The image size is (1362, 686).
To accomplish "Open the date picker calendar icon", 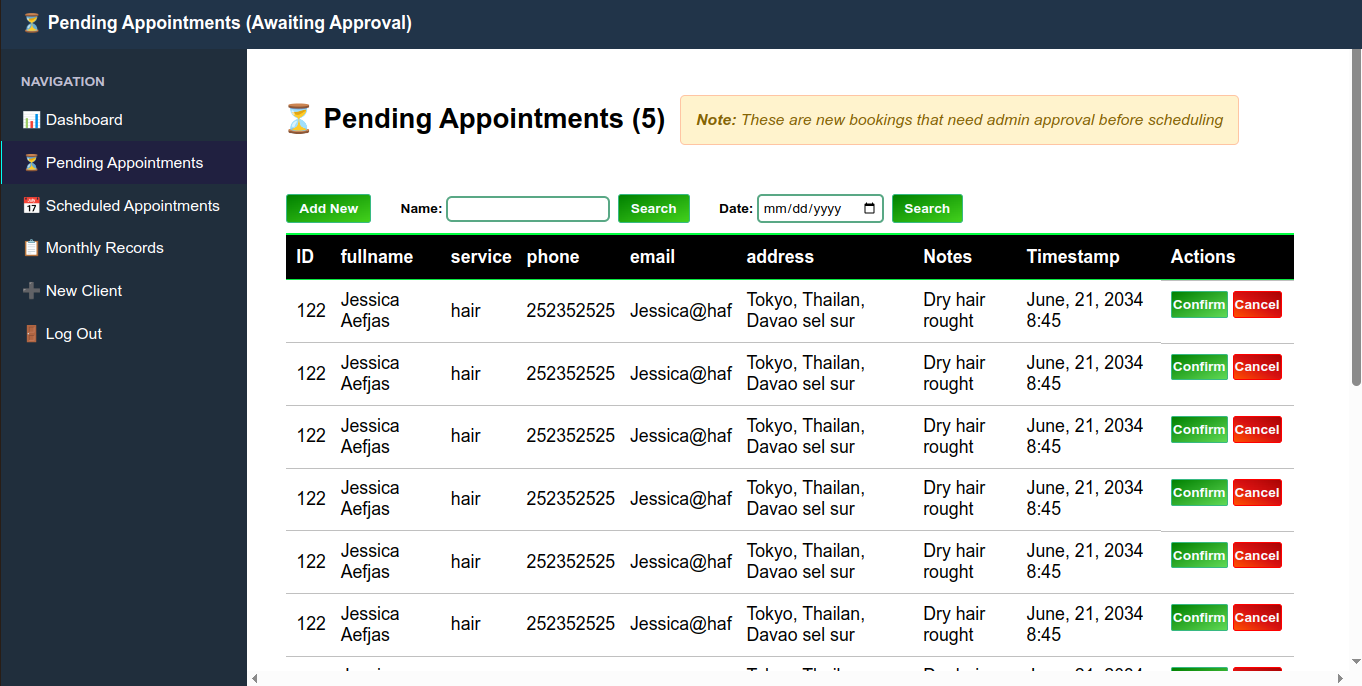I will (869, 209).
